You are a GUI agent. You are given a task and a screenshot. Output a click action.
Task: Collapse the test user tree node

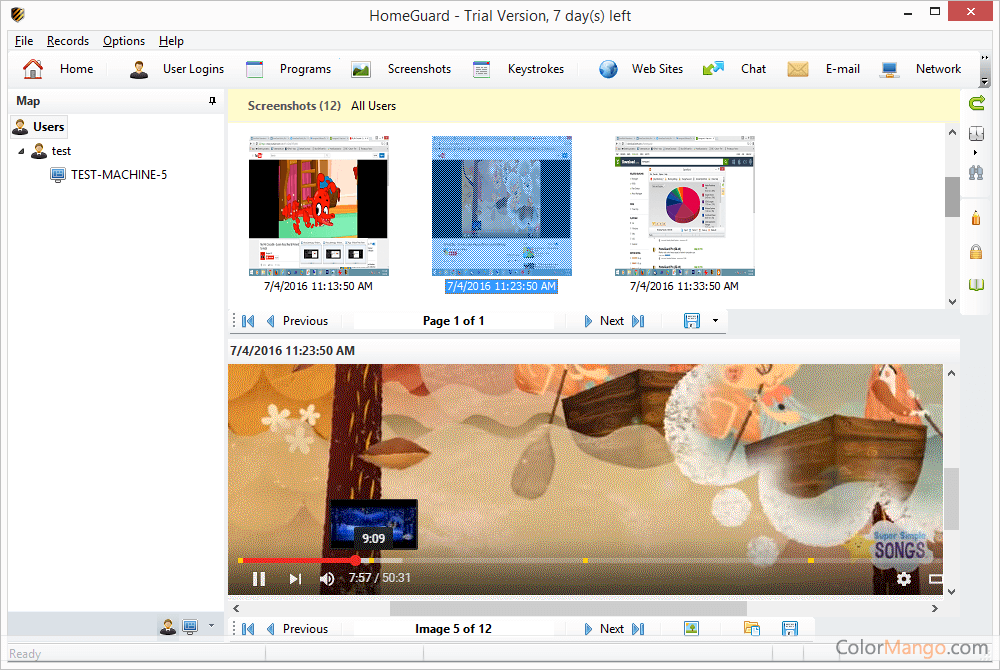21,151
